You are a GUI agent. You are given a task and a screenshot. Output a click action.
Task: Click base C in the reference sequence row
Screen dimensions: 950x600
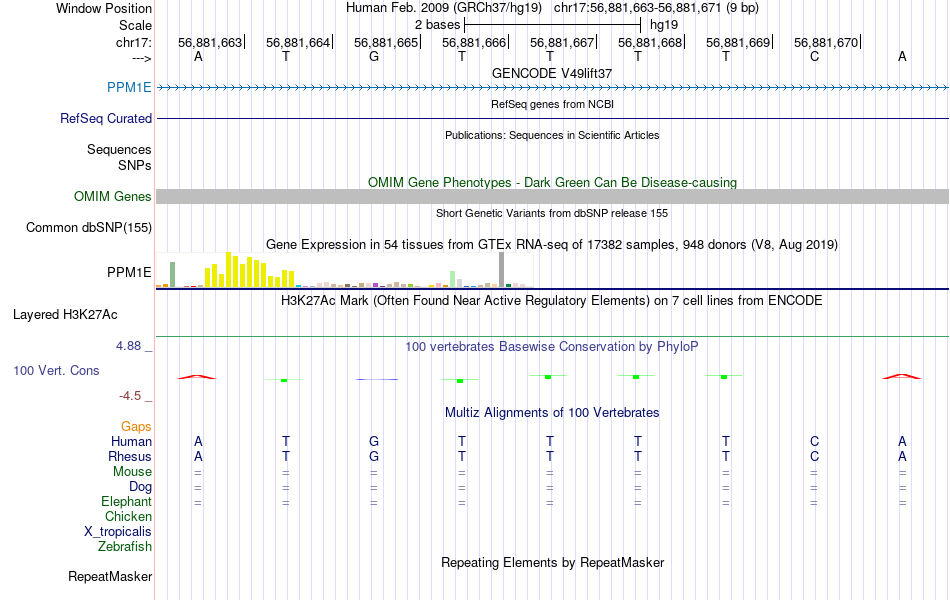[x=814, y=56]
